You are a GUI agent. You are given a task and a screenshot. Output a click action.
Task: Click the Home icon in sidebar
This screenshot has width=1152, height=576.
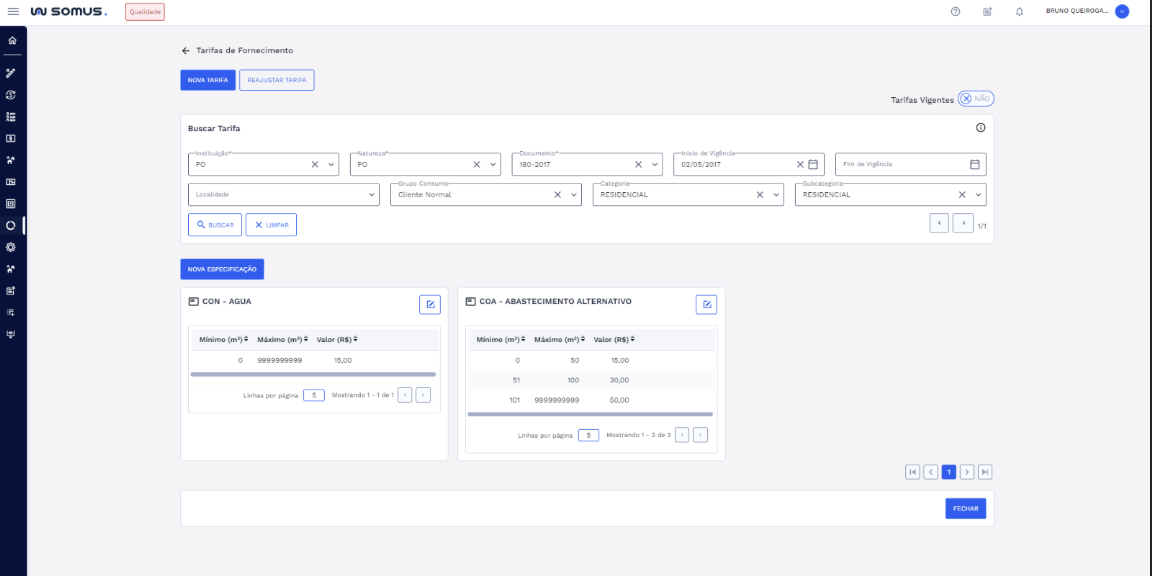coord(12,41)
